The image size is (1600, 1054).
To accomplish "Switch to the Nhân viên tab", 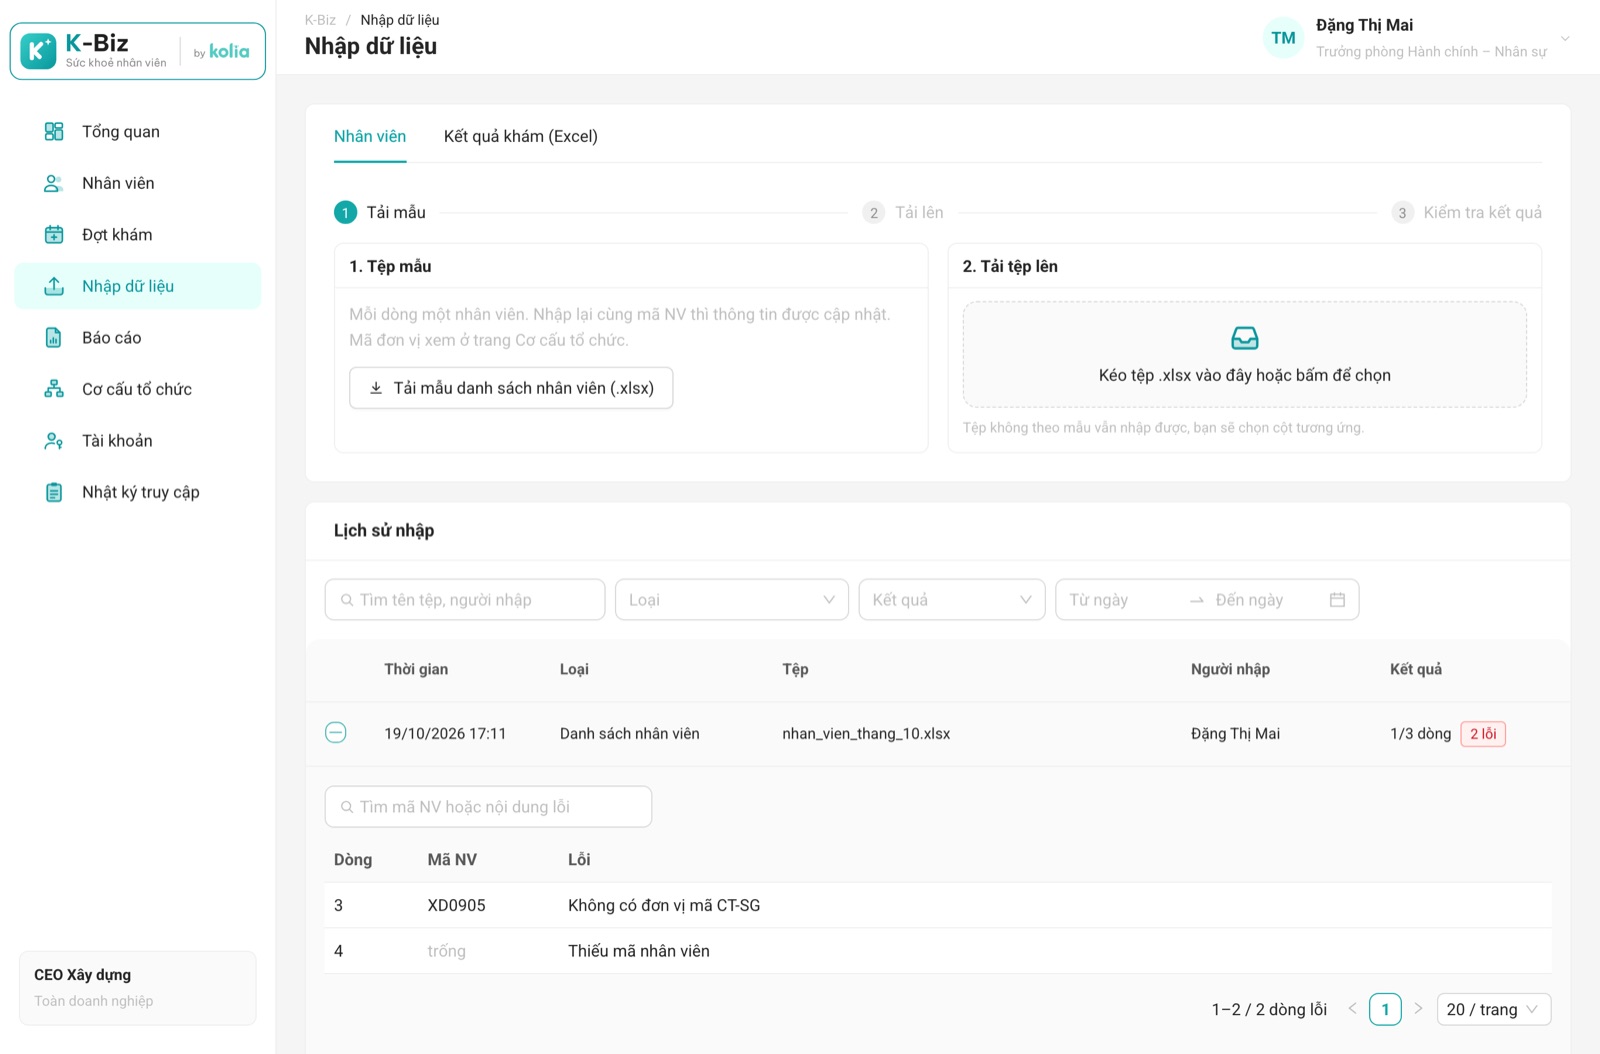I will 370,137.
